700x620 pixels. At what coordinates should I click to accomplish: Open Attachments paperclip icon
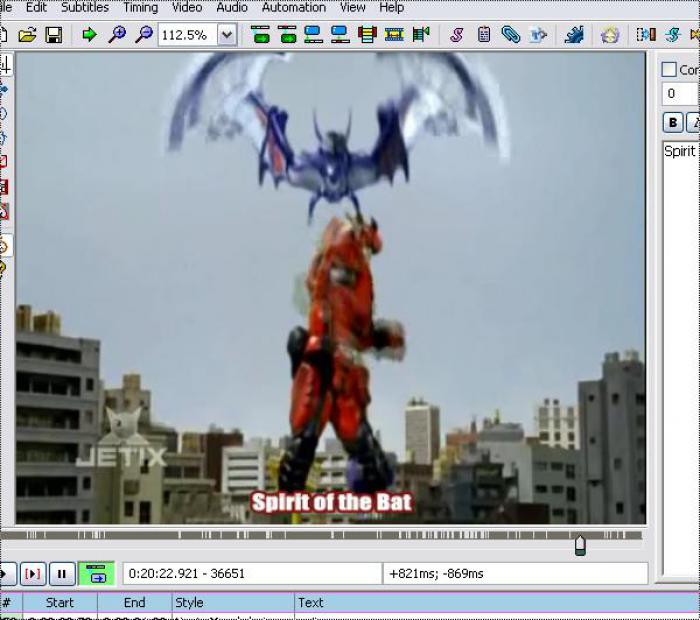pos(511,34)
